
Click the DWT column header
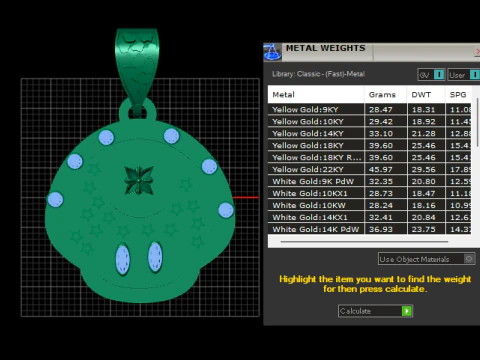pos(426,95)
